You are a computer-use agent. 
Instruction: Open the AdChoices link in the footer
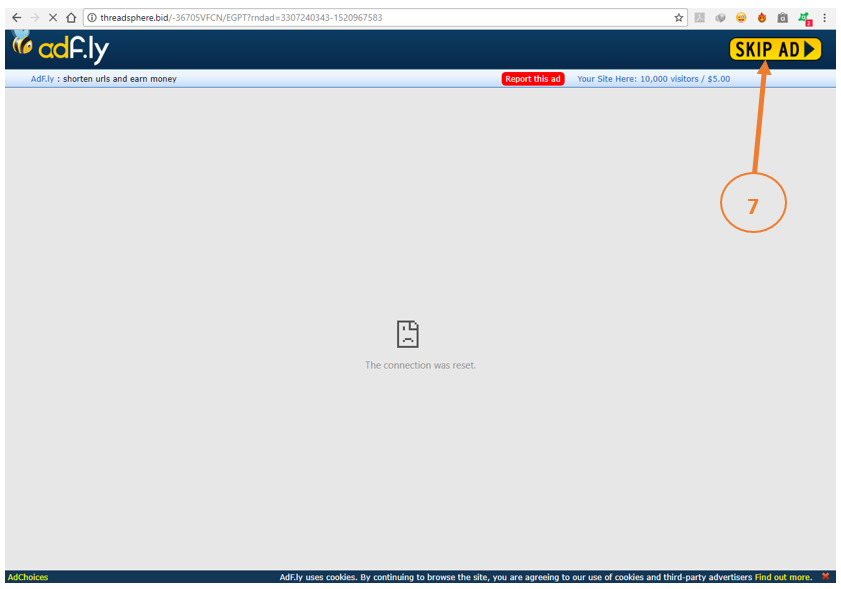click(x=28, y=577)
